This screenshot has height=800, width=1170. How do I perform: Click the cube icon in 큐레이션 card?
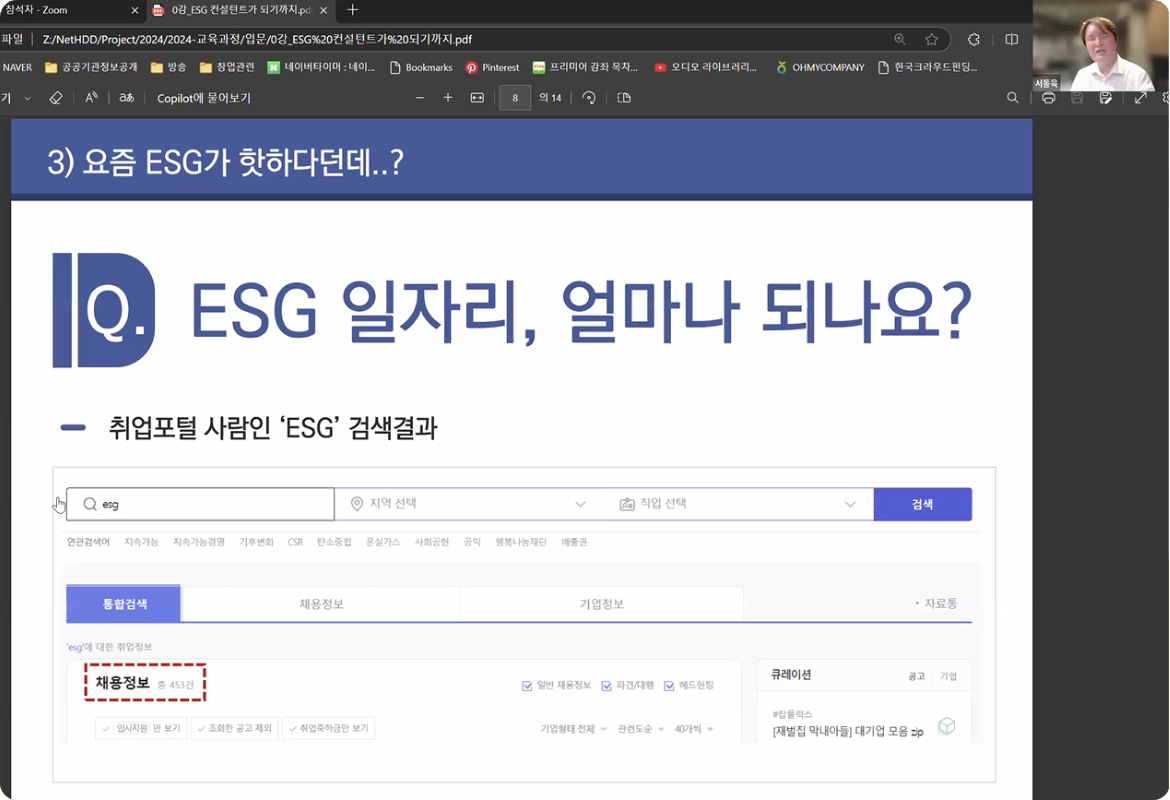click(x=946, y=725)
